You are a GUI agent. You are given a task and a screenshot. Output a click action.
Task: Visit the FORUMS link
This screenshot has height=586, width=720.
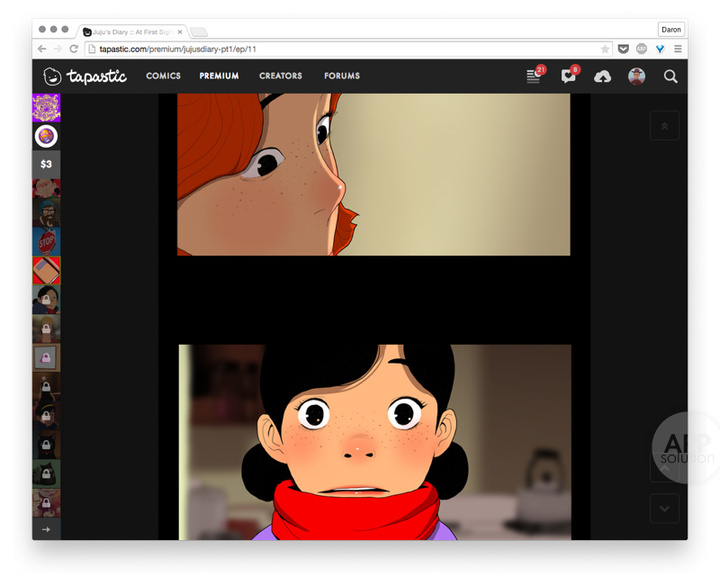(x=342, y=76)
